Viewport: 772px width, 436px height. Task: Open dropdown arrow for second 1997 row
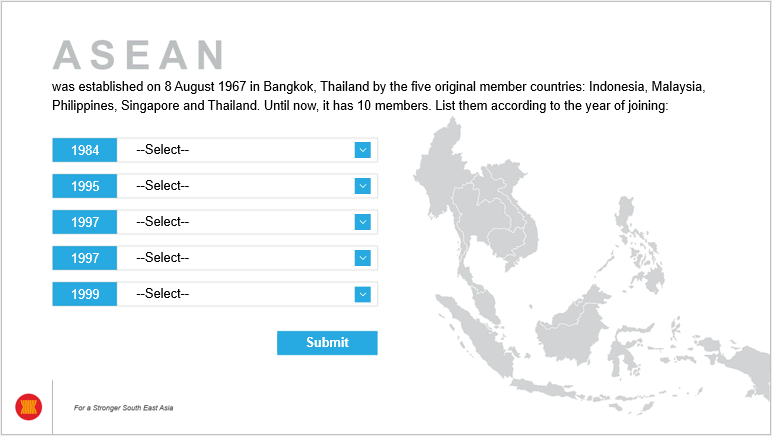click(x=362, y=258)
